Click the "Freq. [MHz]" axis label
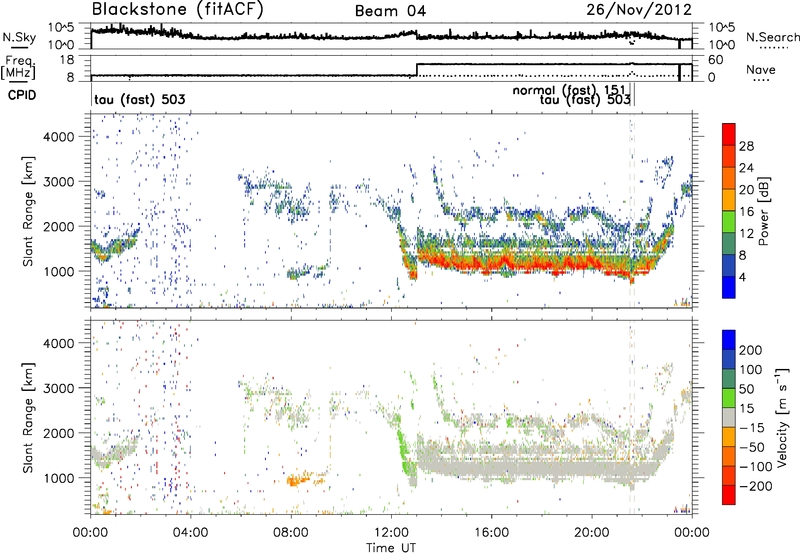800x554 pixels. (x=18, y=67)
